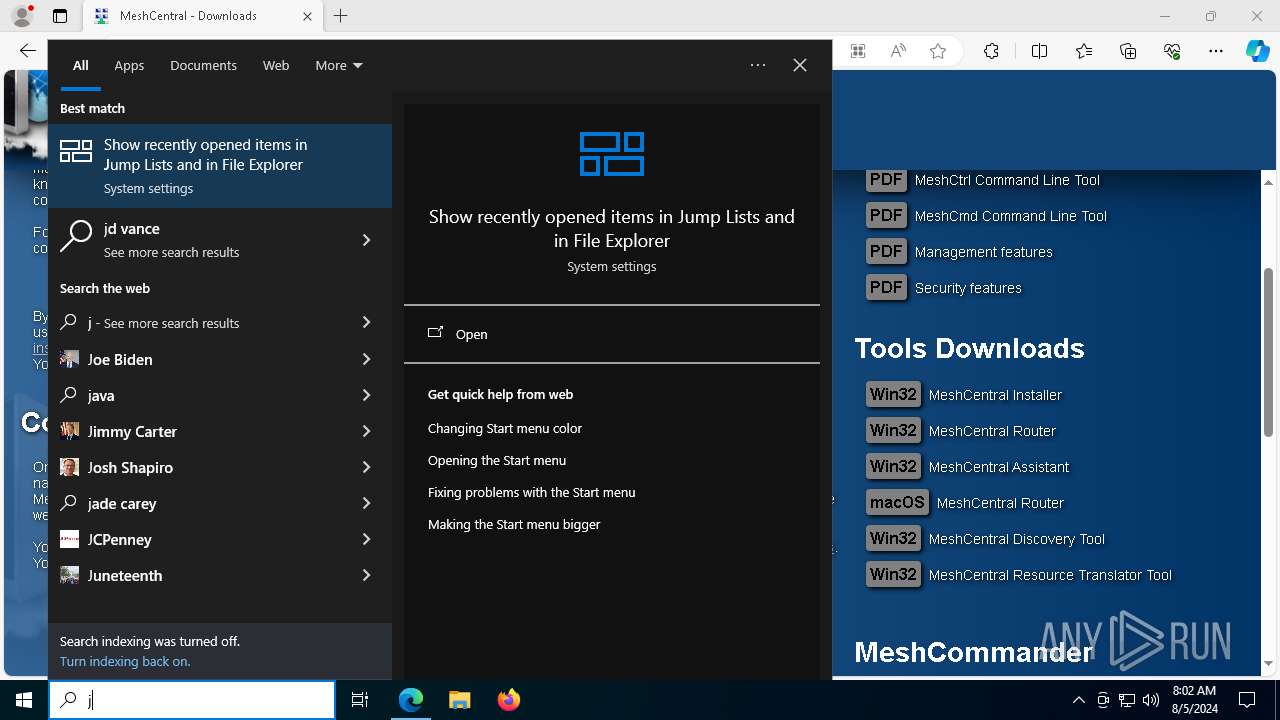Open Edge Settings and more menu

click(x=1216, y=51)
